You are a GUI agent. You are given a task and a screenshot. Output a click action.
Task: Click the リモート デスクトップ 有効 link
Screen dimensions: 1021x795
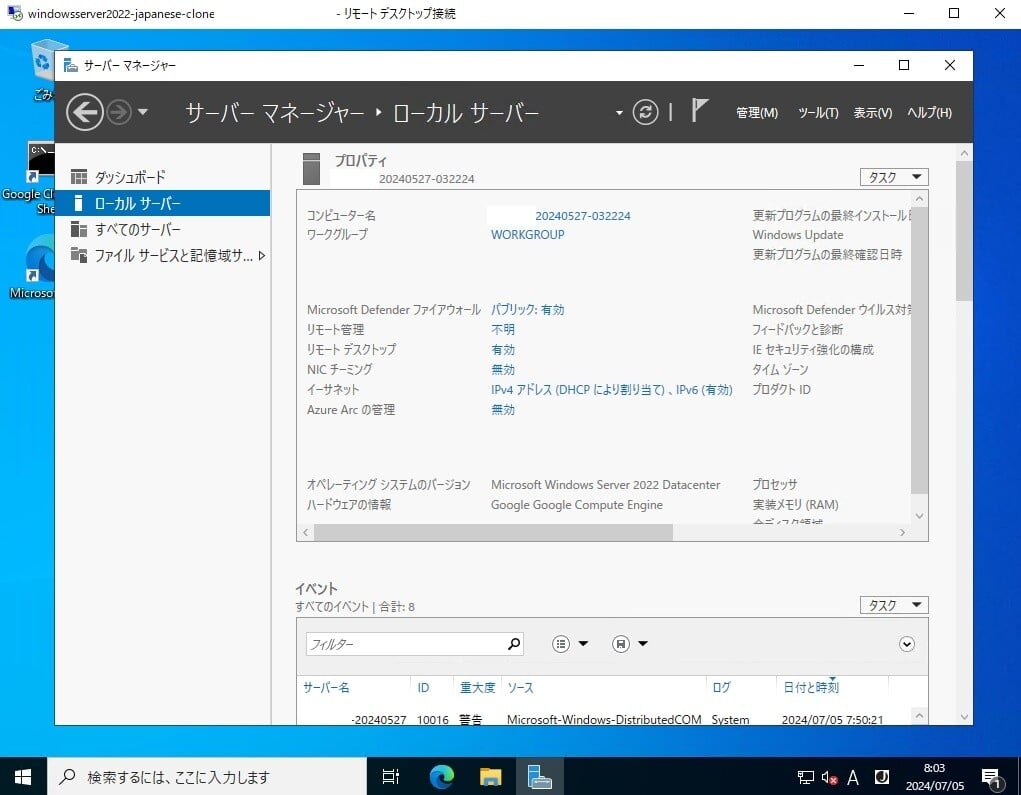[x=503, y=350]
